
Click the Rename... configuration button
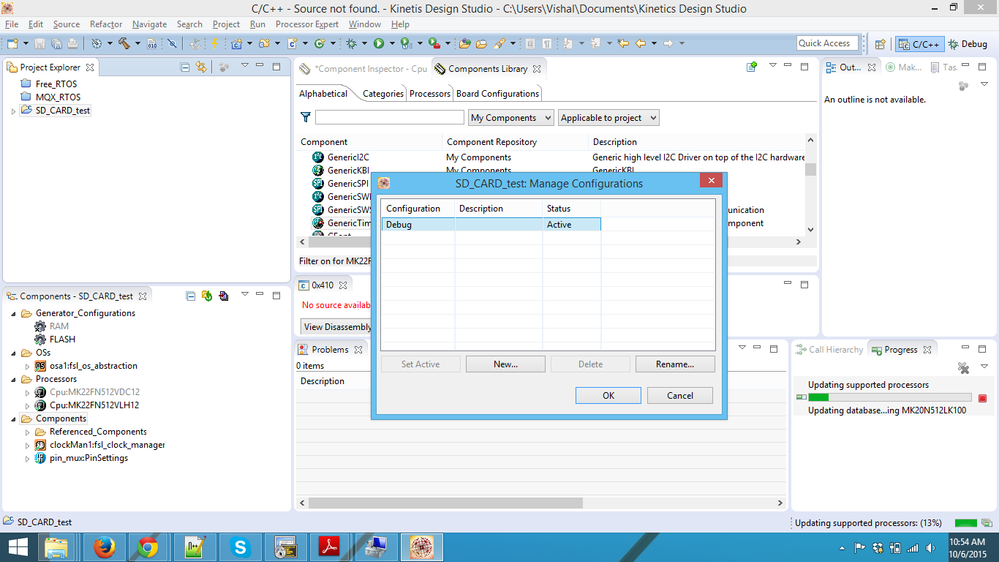click(675, 364)
